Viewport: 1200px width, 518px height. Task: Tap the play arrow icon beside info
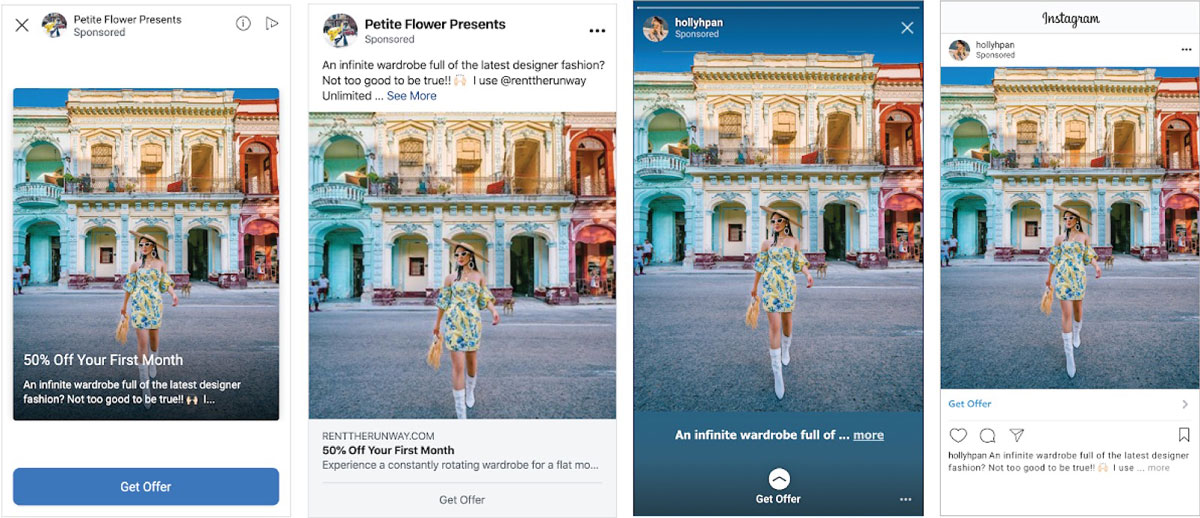coord(272,24)
